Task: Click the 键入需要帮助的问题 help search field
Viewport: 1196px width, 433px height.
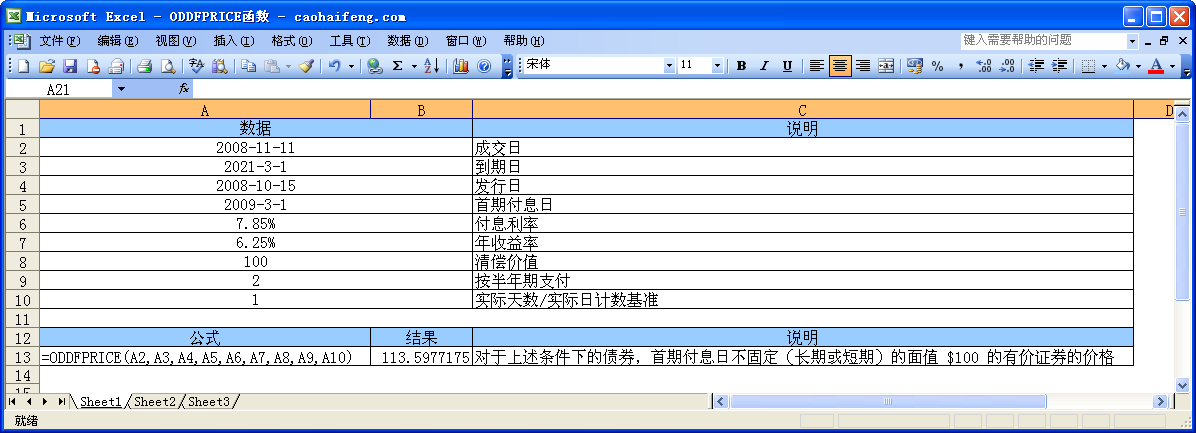Action: [x=1043, y=40]
